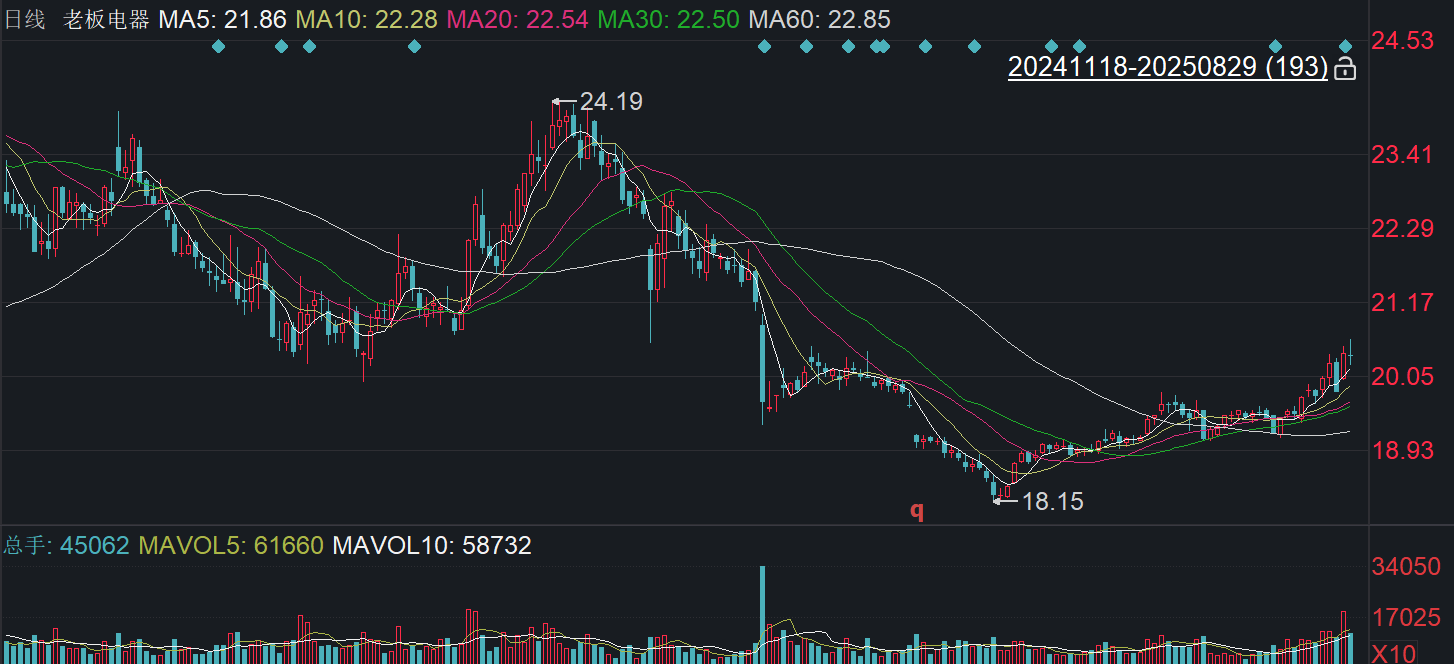Screen dimensions: 1454x664
Task: Select the MAVOL10 volume average label
Action: tap(432, 545)
